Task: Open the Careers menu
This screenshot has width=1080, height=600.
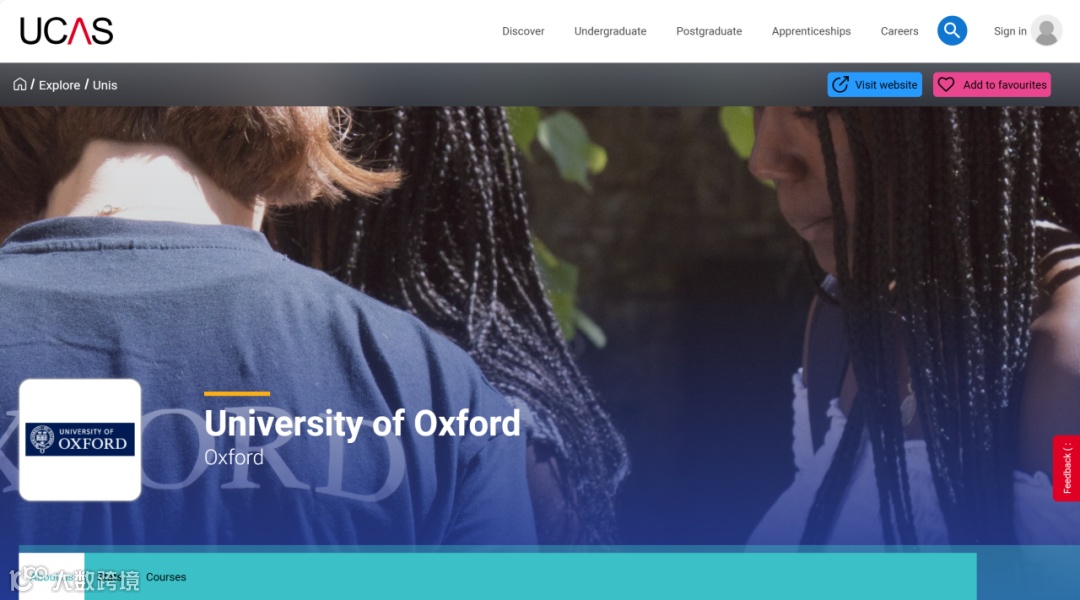Action: click(899, 31)
